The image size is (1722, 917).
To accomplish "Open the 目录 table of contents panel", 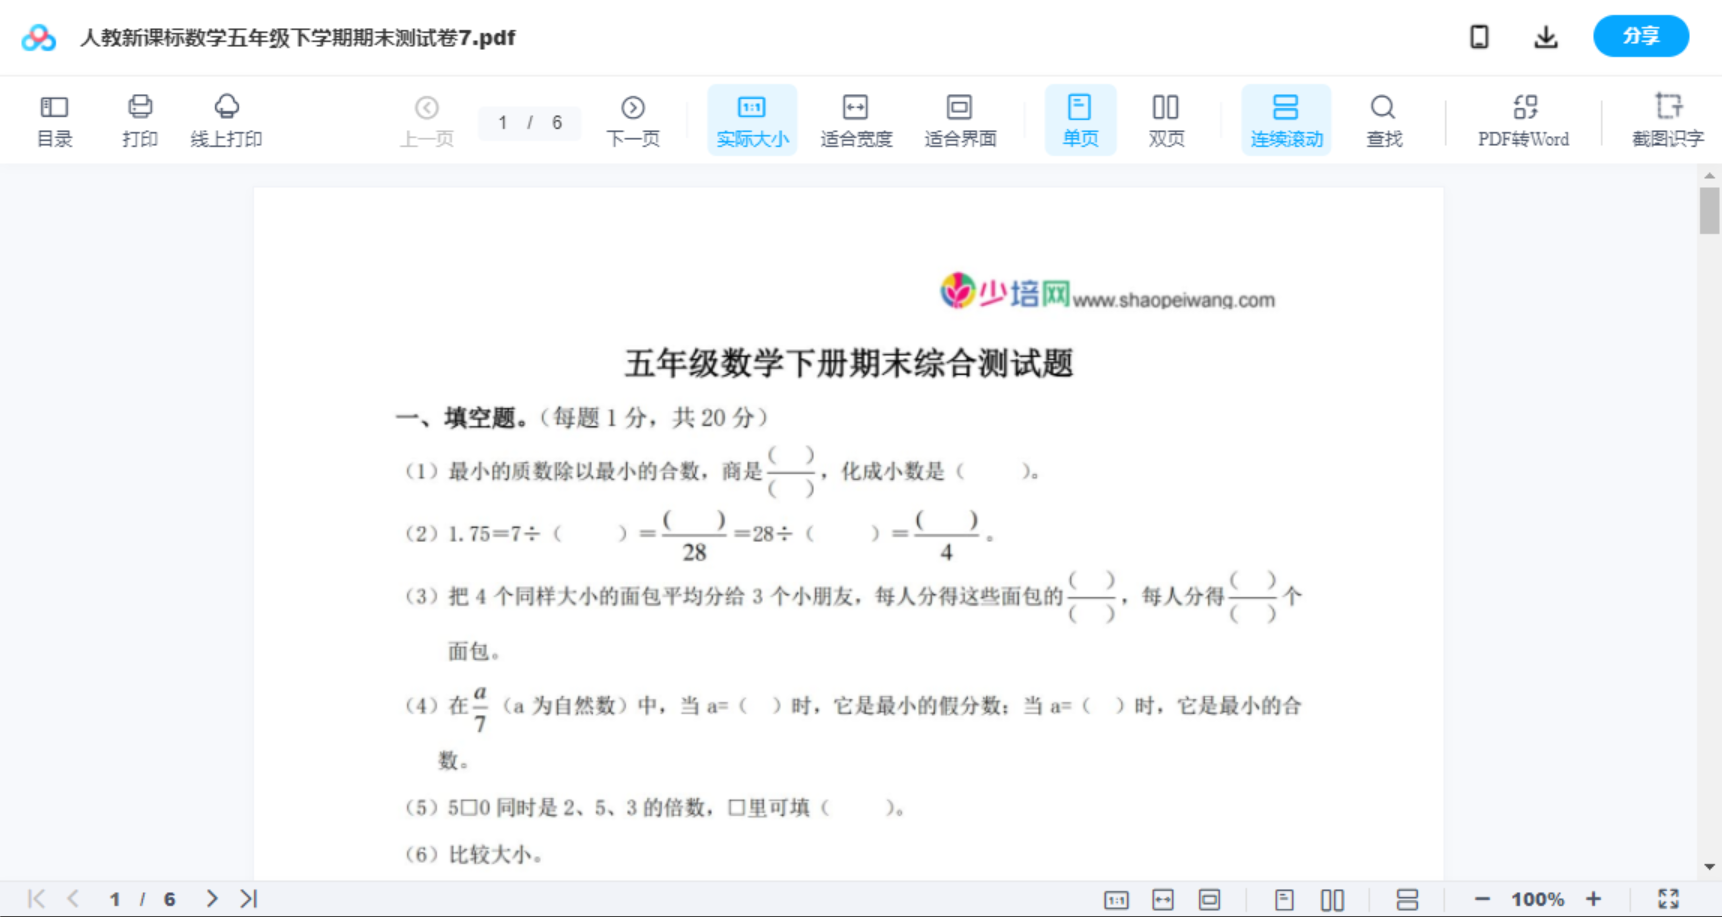I will [x=54, y=119].
